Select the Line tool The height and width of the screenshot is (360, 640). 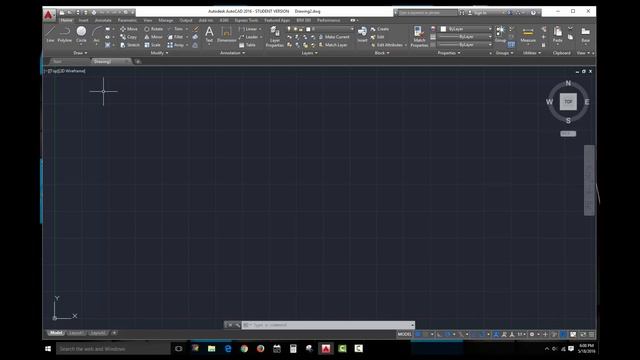click(50, 34)
